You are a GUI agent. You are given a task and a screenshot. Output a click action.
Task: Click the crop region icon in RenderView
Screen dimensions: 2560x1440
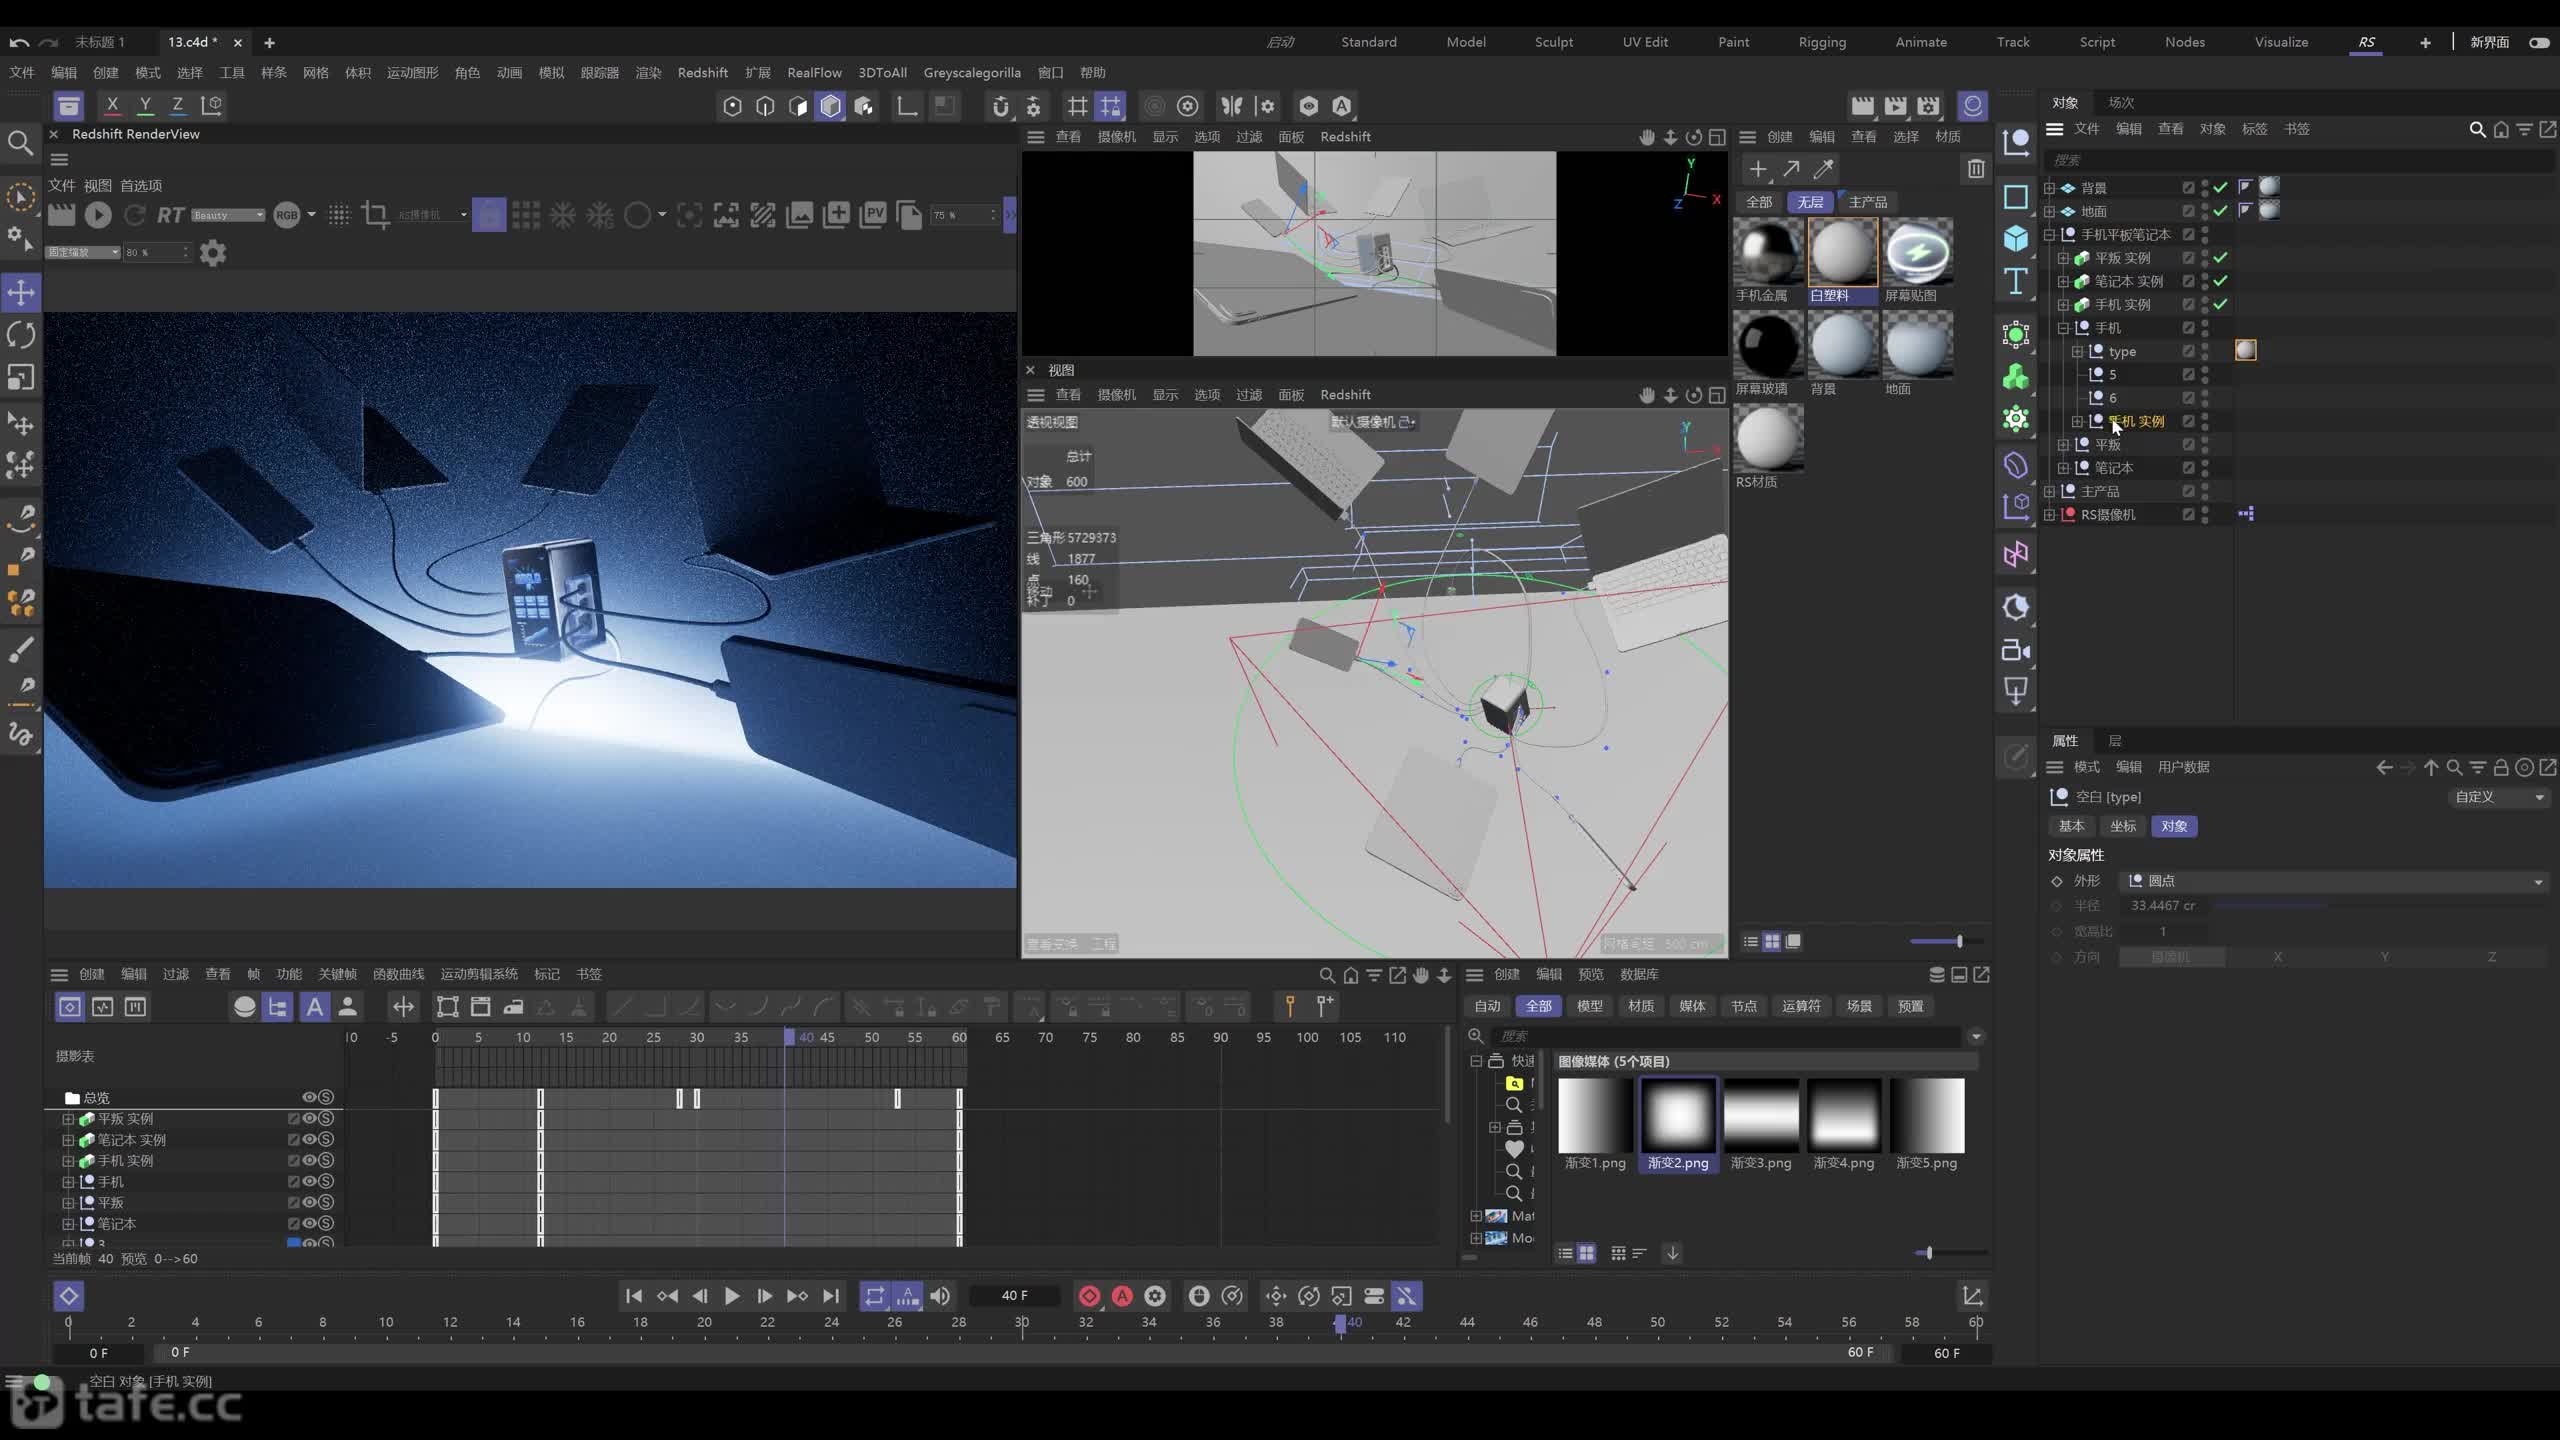coord(375,214)
